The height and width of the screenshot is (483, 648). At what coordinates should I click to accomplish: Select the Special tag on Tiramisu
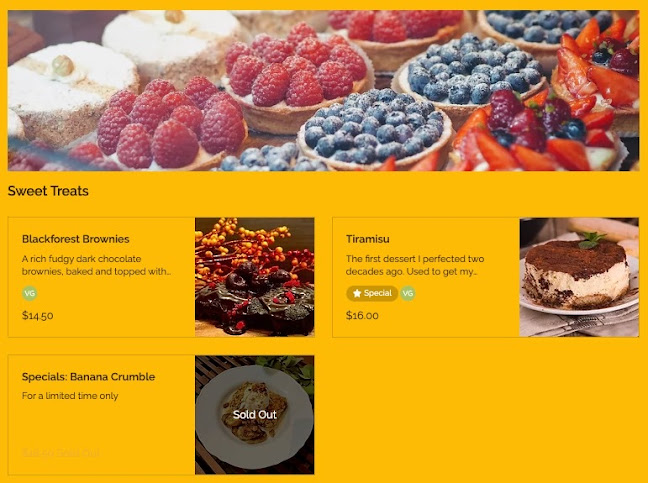click(372, 293)
